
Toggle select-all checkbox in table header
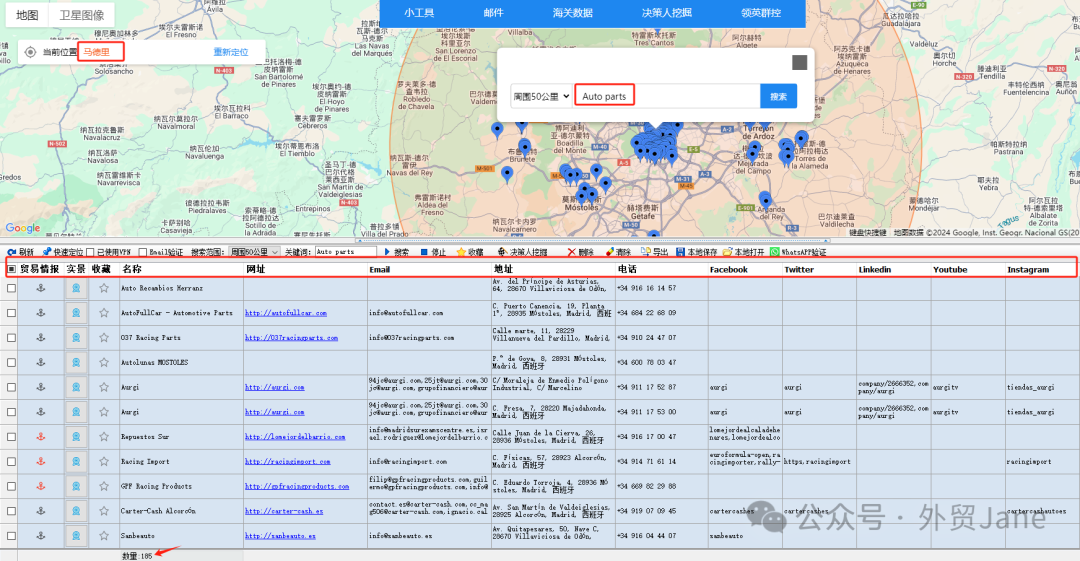click(12, 269)
